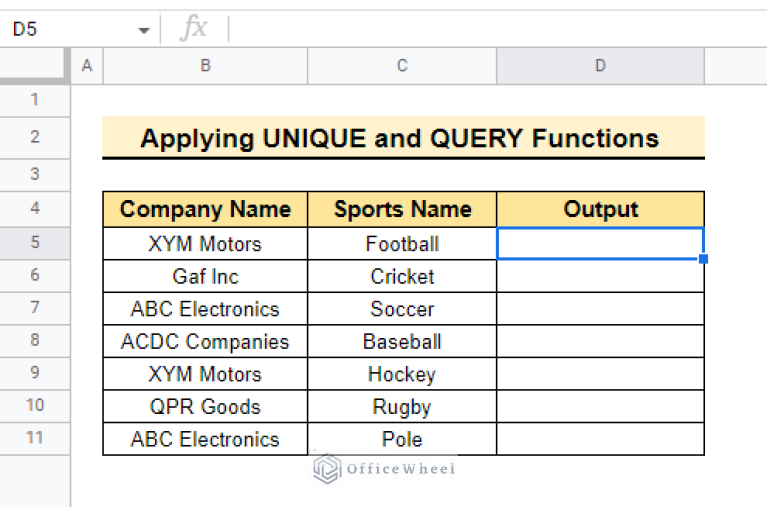Screen dimensions: 767x507
Task: Select column A header
Action: point(87,66)
